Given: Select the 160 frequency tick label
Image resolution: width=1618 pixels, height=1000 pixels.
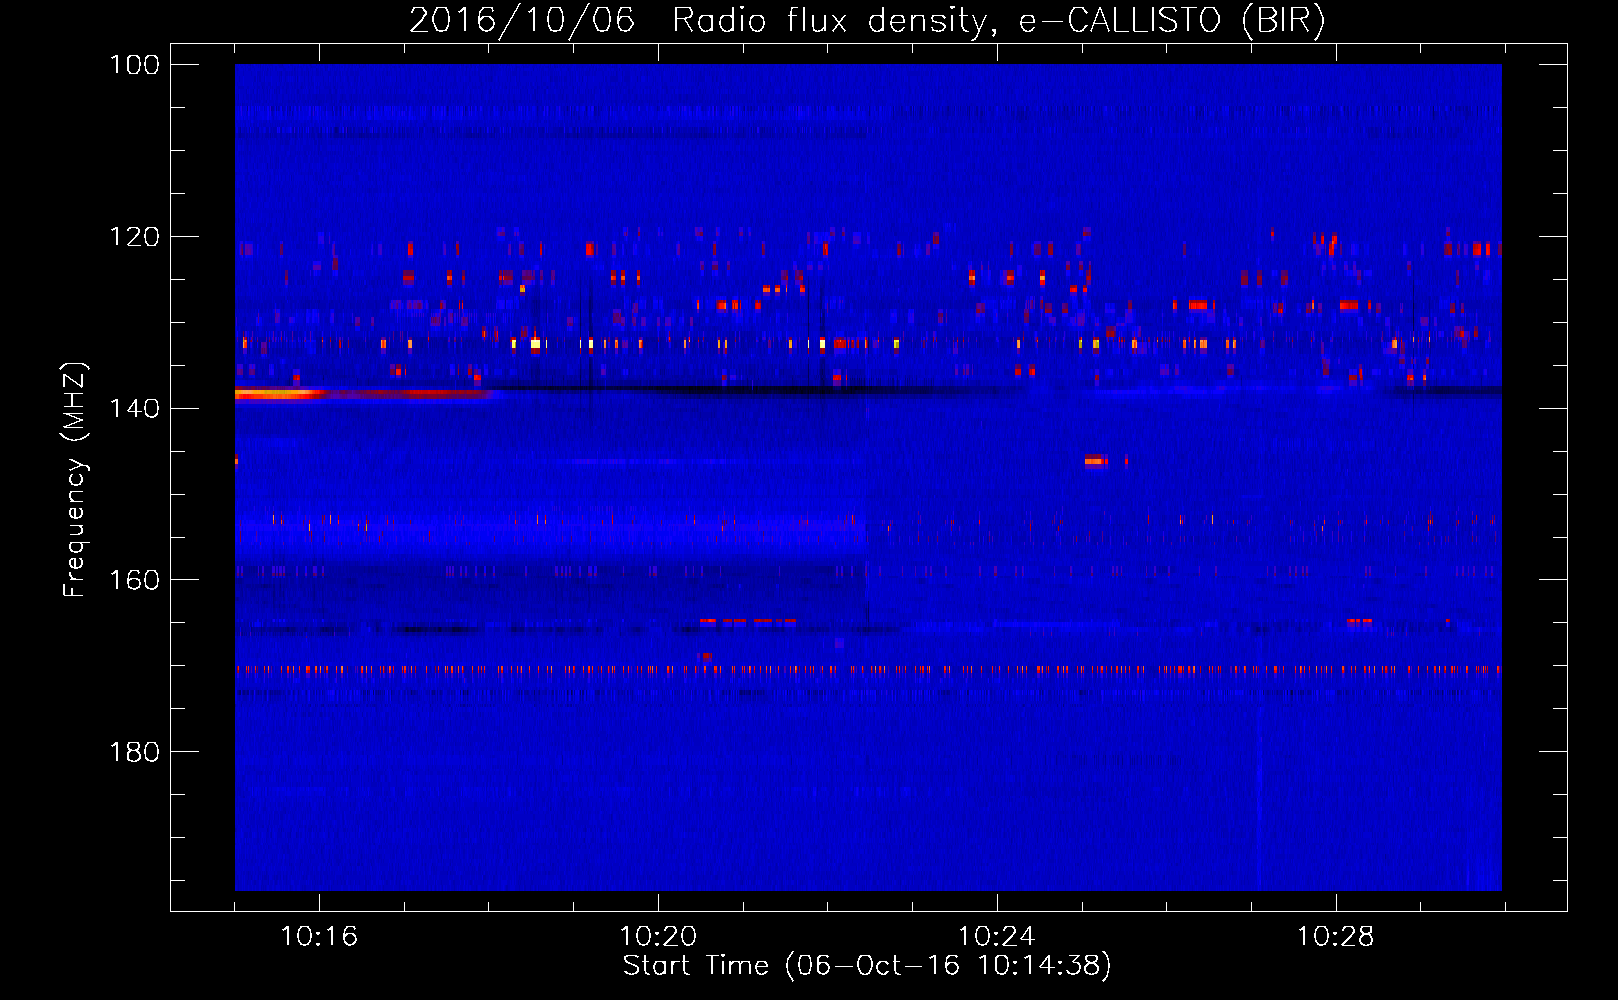Looking at the screenshot, I should pos(136,580).
